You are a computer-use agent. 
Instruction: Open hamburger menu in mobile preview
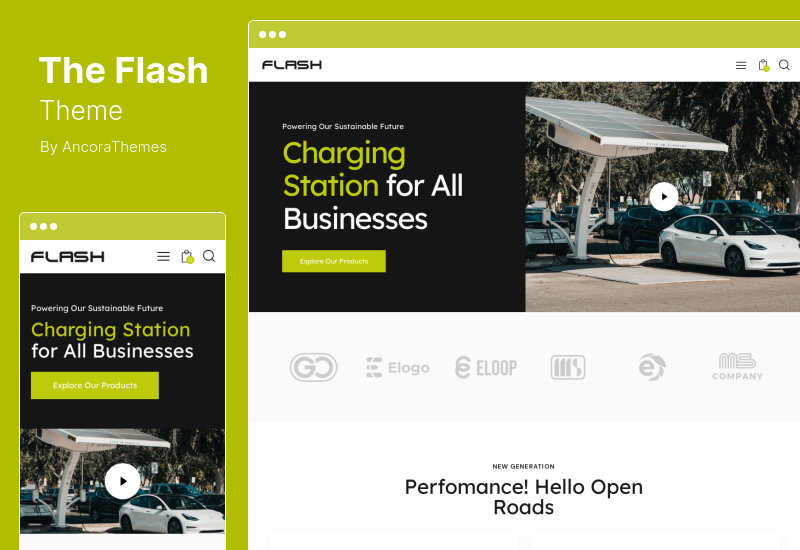pyautogui.click(x=163, y=256)
